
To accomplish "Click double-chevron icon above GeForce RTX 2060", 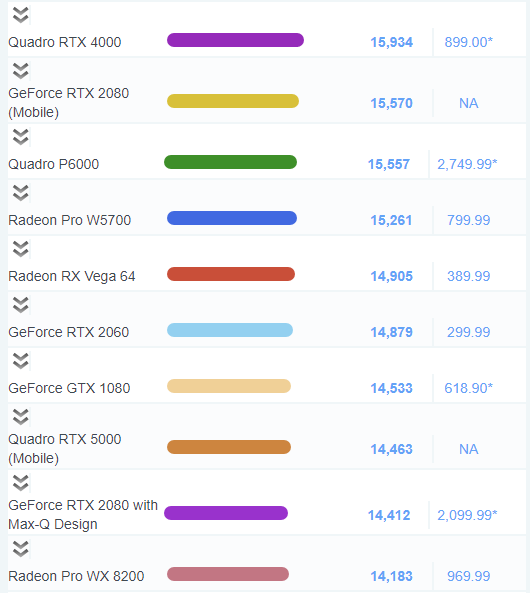I will pyautogui.click(x=20, y=305).
